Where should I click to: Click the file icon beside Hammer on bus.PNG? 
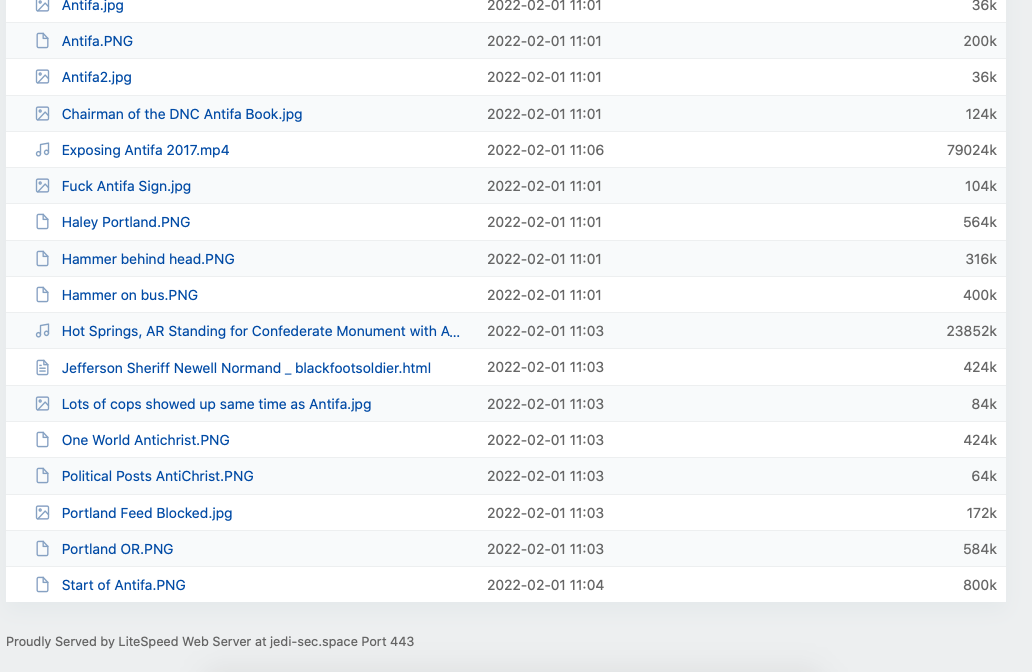point(42,296)
